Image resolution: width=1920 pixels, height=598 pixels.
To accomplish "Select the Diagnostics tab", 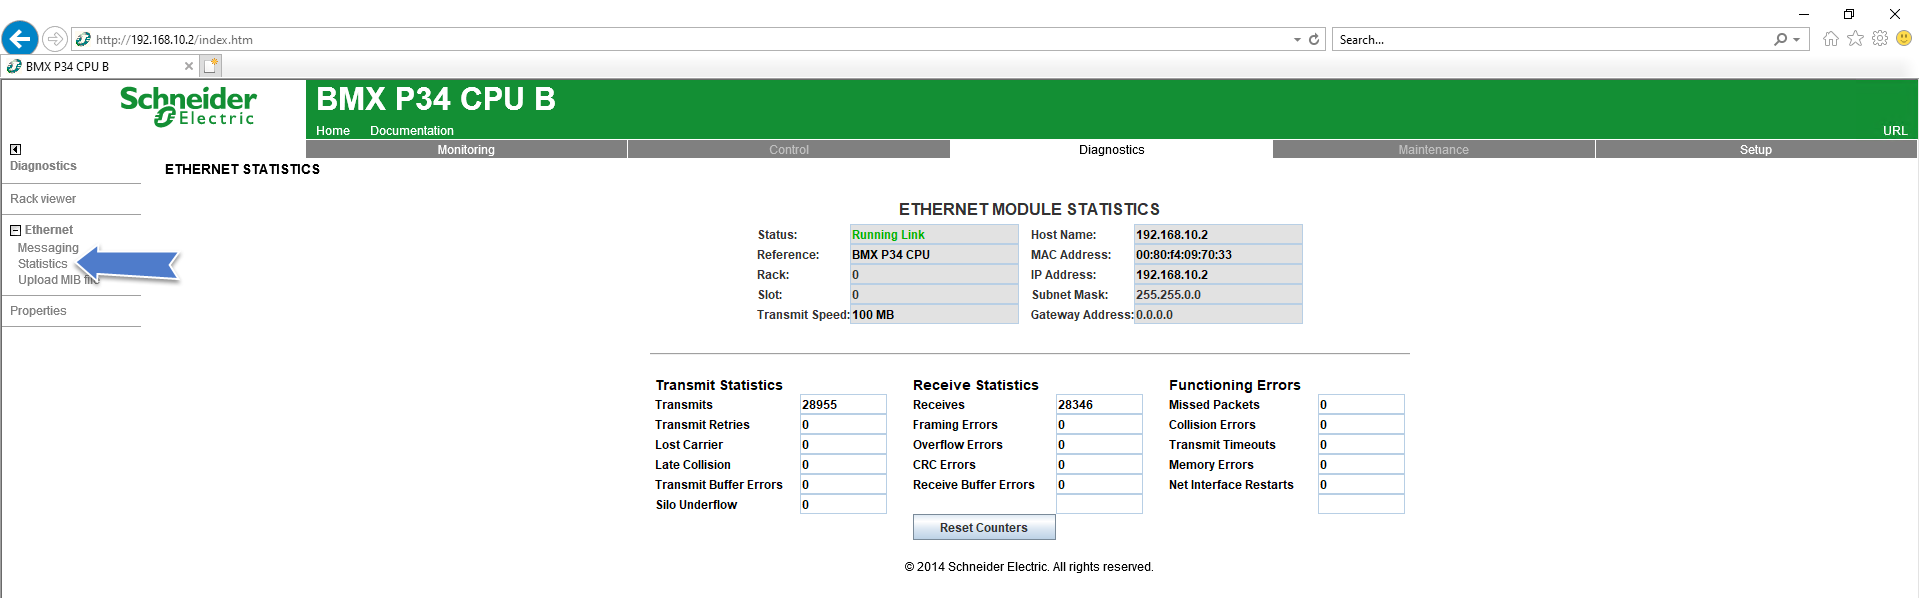I will click(1111, 150).
